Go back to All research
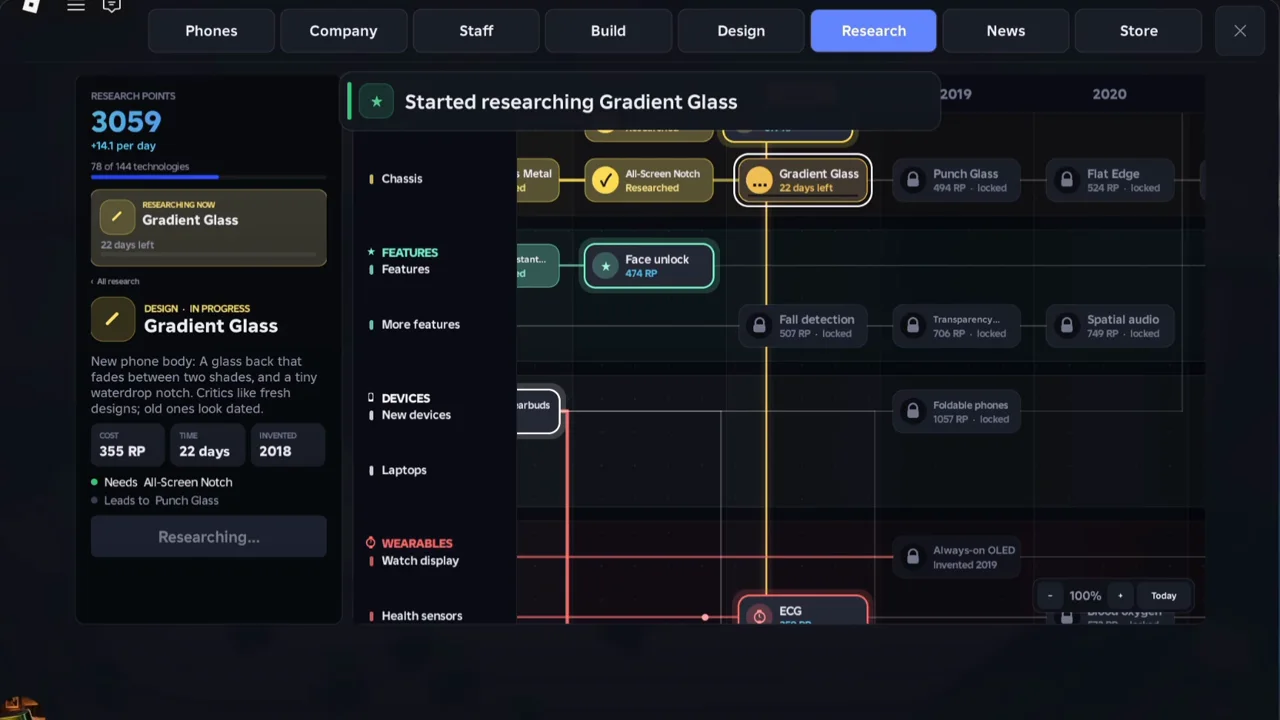1280x720 pixels. [115, 281]
